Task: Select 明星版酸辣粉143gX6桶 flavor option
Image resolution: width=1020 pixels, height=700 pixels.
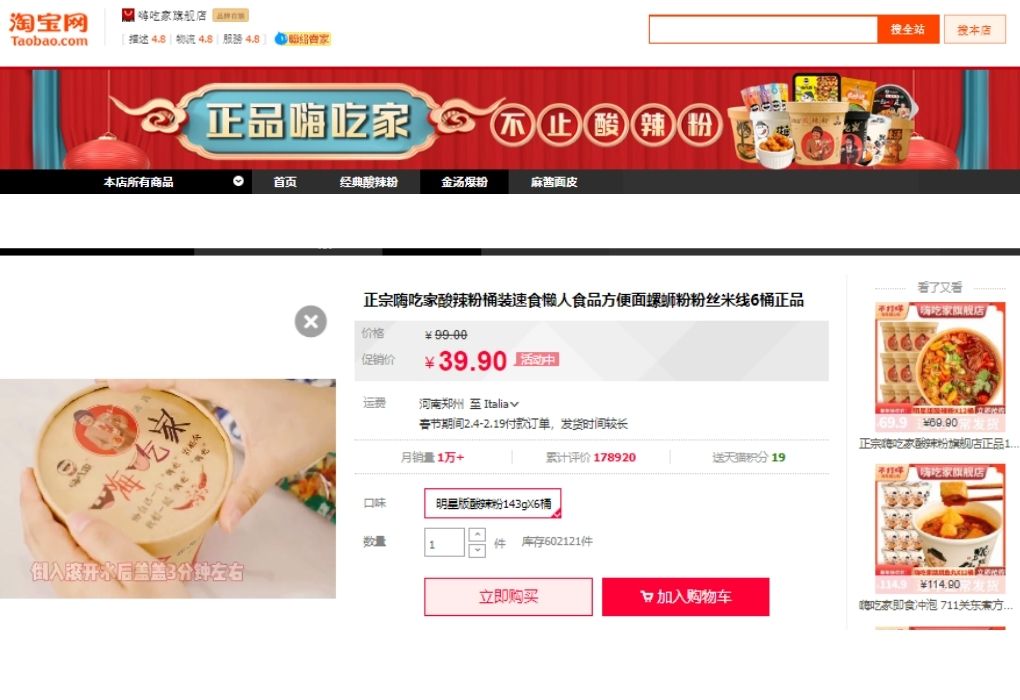Action: click(492, 504)
